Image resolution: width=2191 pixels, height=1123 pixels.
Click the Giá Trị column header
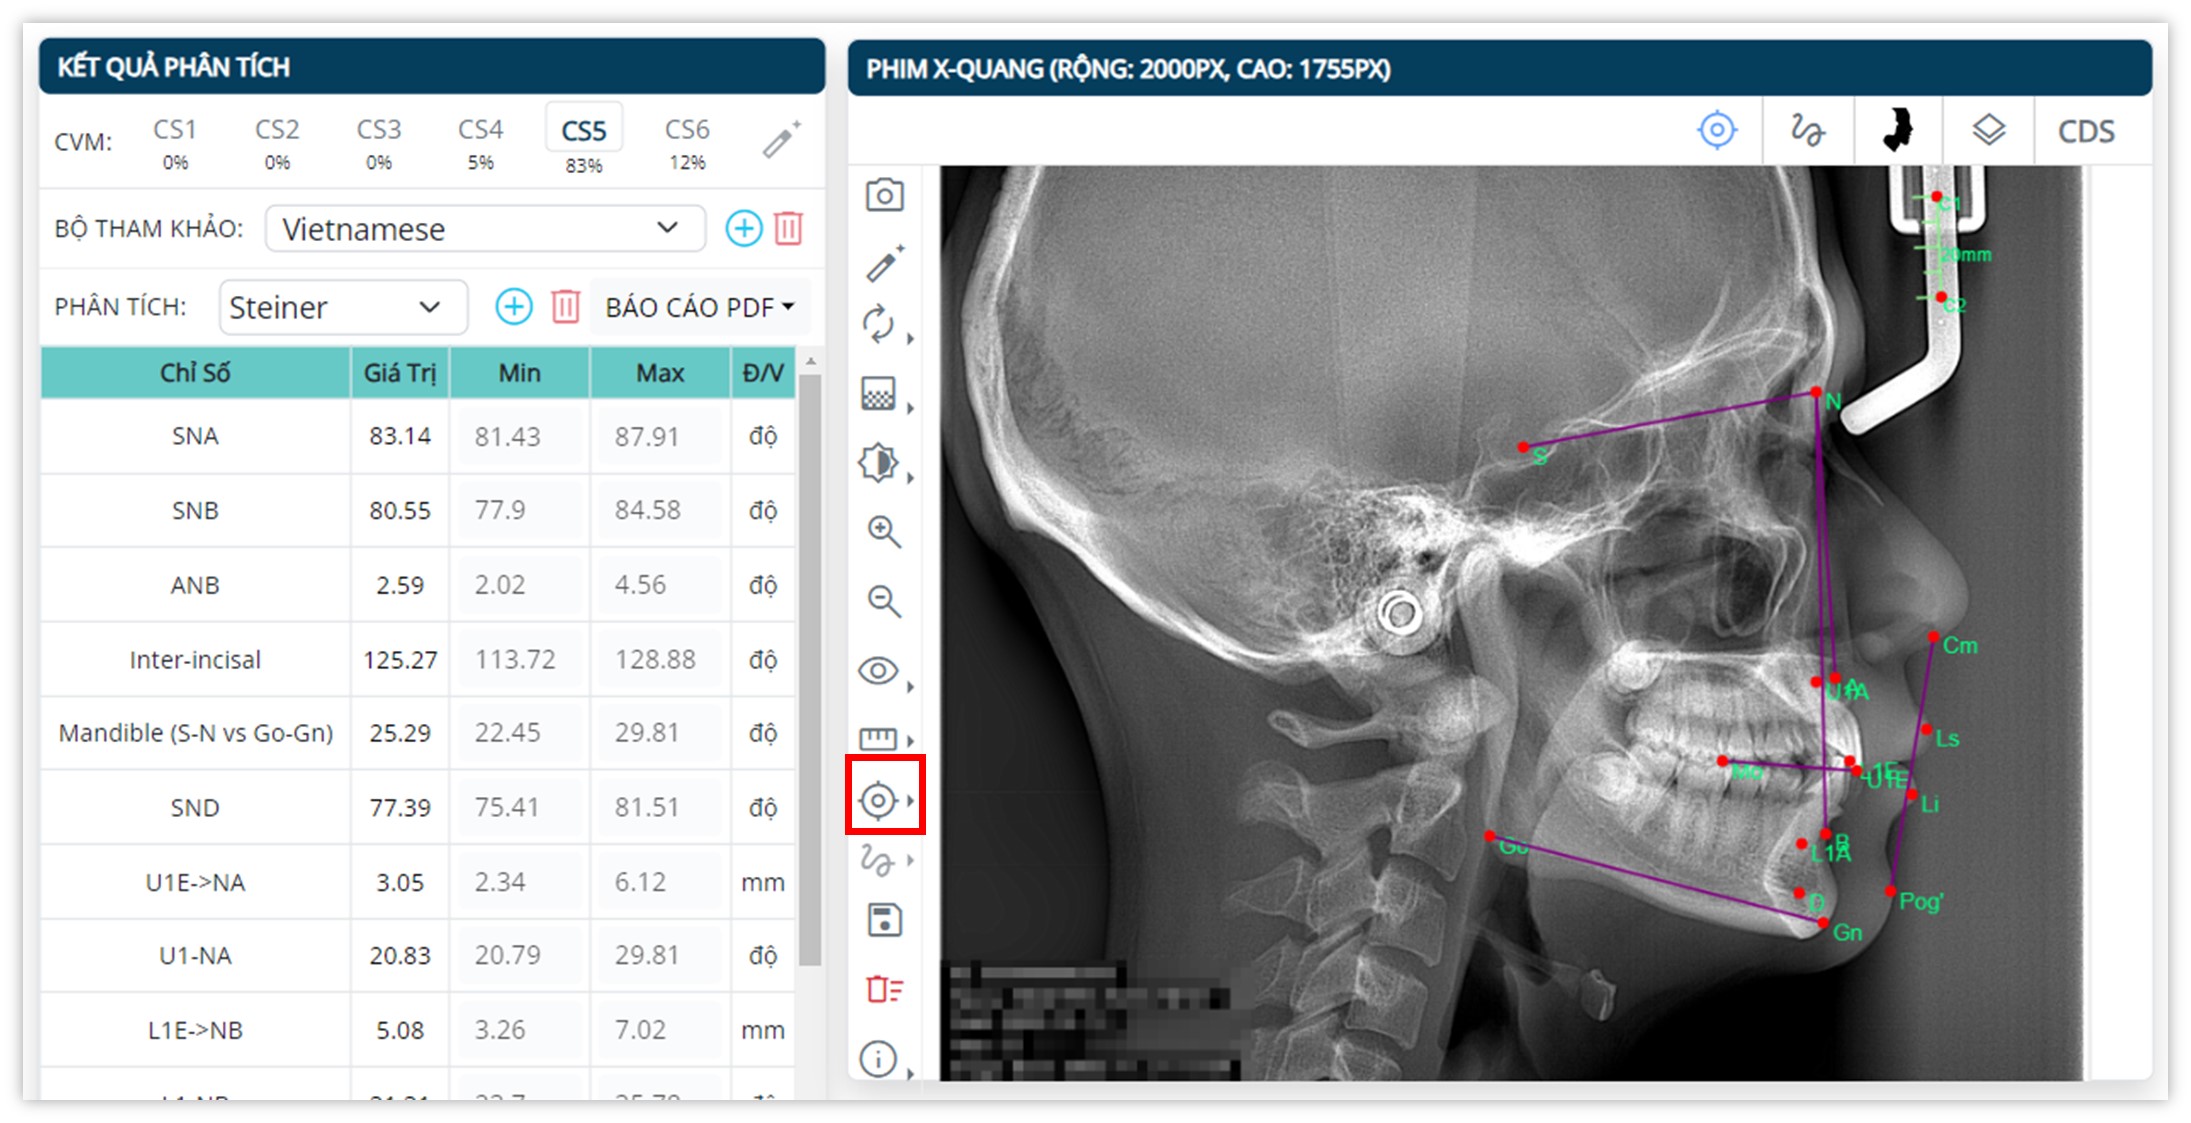click(400, 372)
